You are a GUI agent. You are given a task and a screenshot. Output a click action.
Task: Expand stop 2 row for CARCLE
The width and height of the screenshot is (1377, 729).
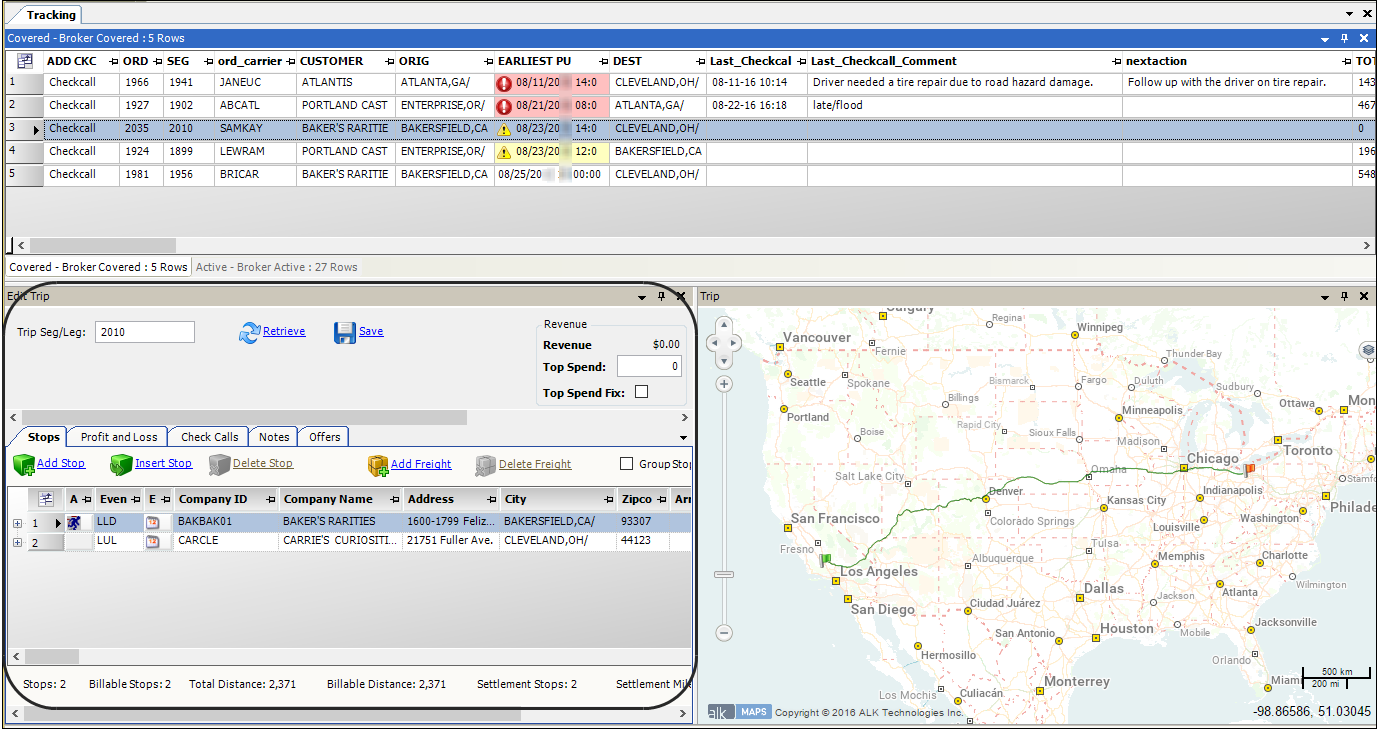coord(17,542)
